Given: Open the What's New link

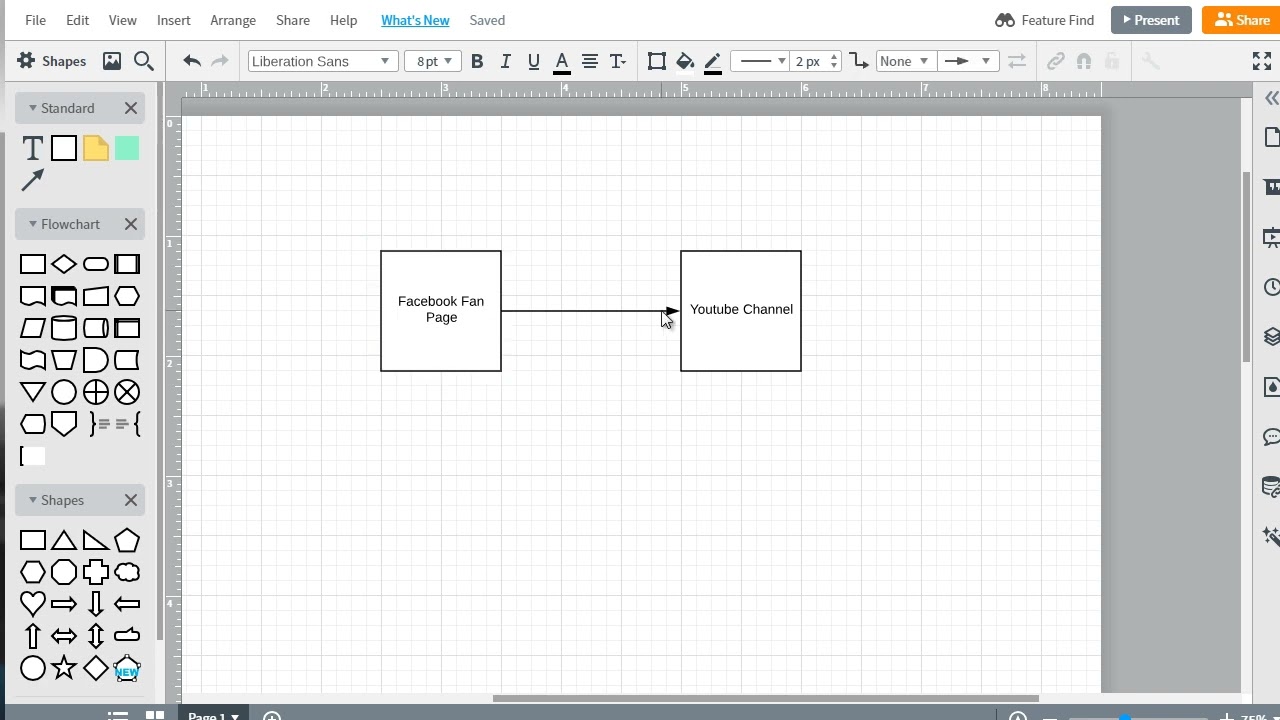Looking at the screenshot, I should [415, 20].
